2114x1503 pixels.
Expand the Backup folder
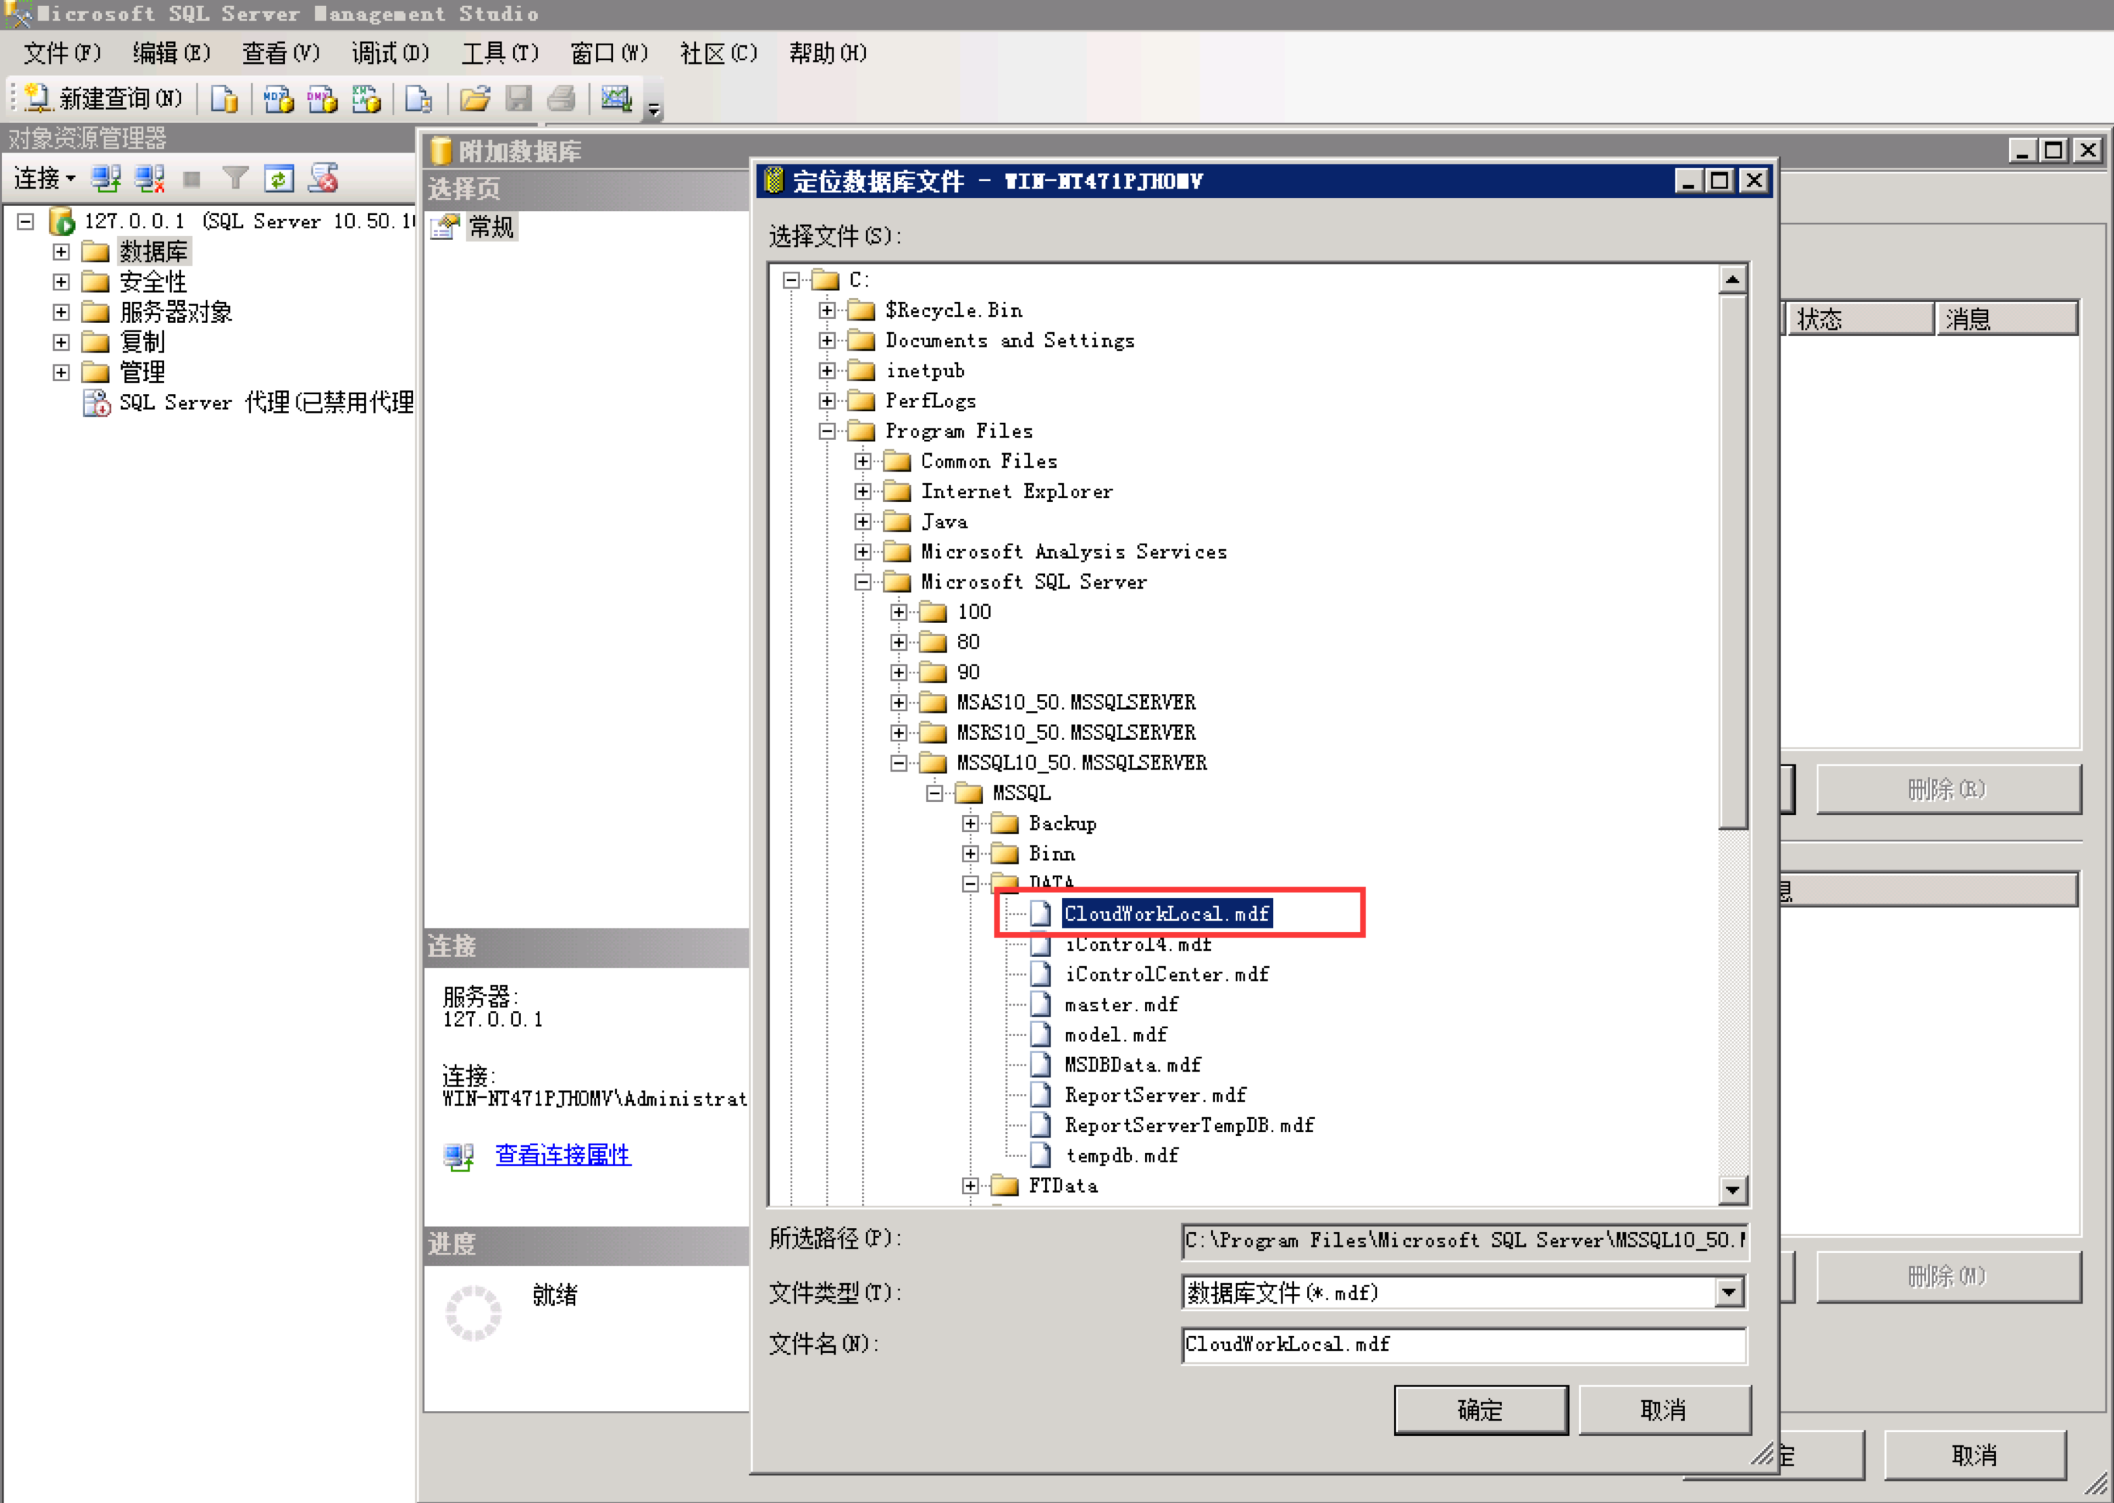click(970, 823)
